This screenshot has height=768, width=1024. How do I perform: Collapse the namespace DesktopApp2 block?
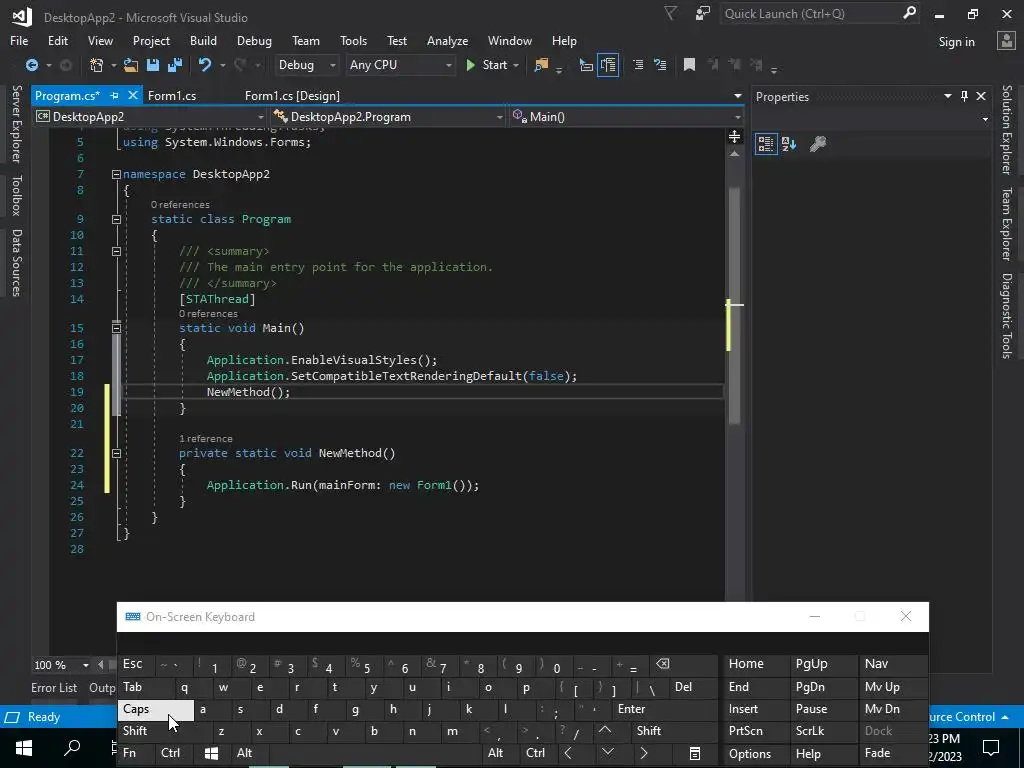[x=116, y=174]
